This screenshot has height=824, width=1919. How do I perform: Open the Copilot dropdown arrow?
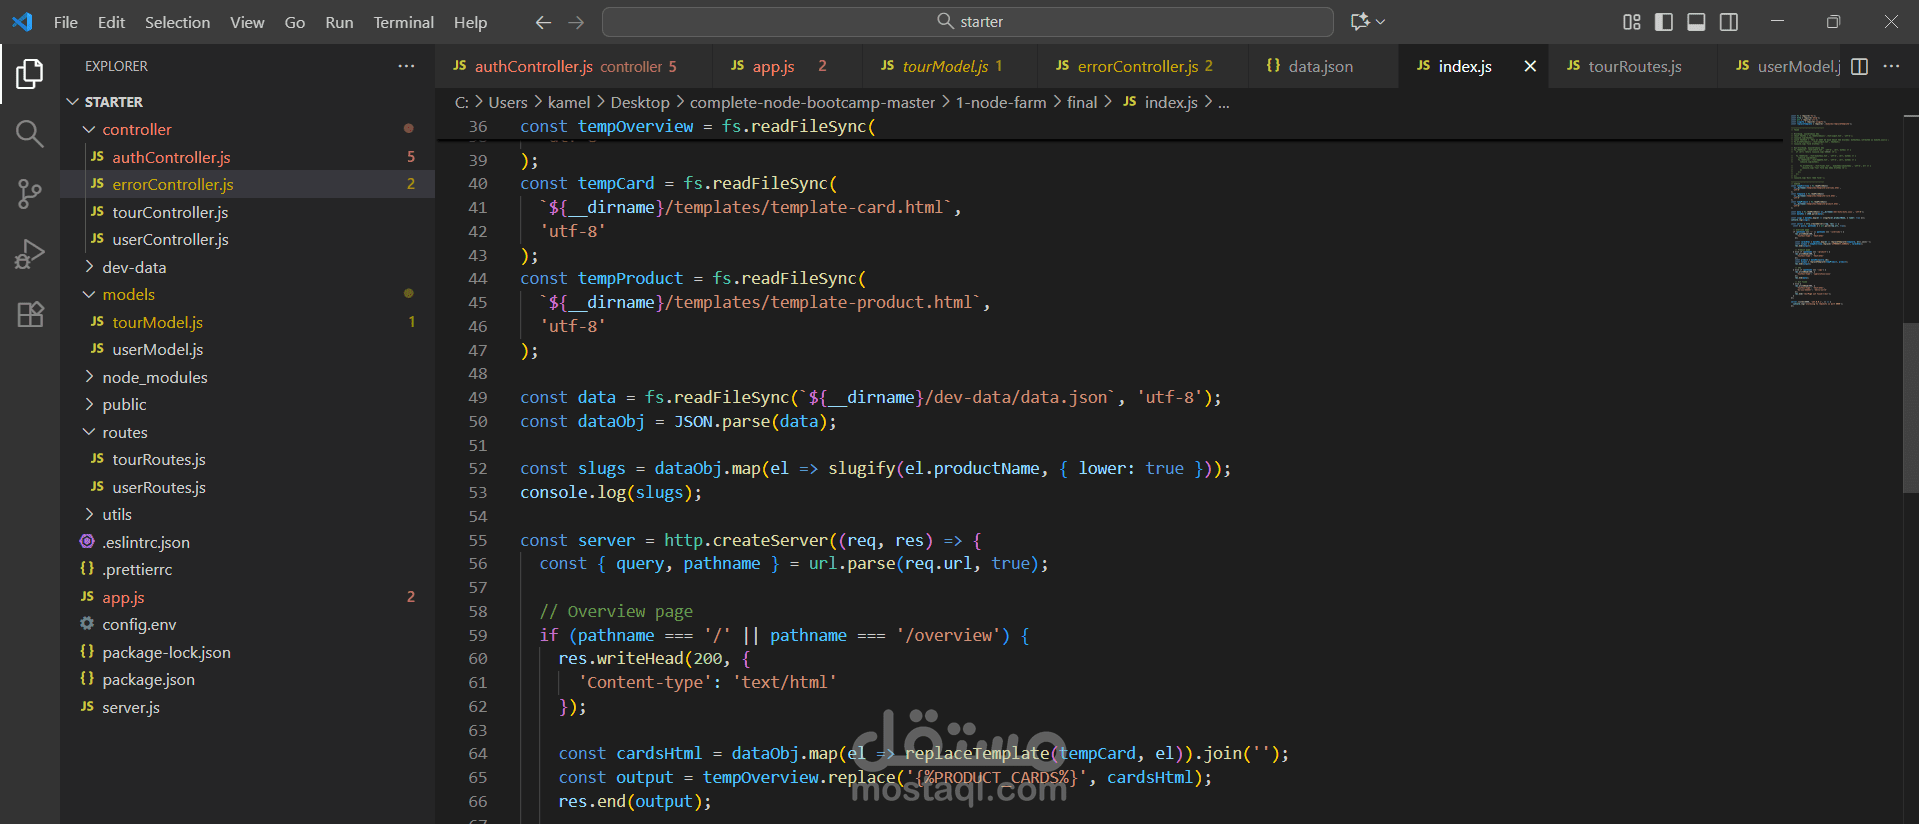pyautogui.click(x=1381, y=22)
